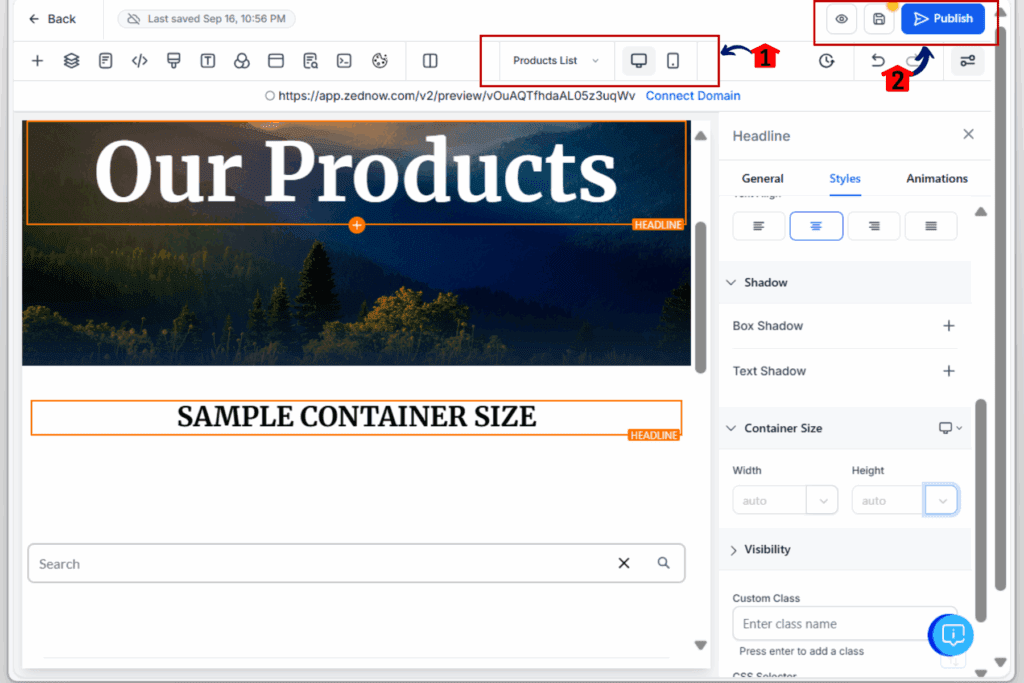Click the canvas vertical scrollbar thumb

tap(700, 297)
